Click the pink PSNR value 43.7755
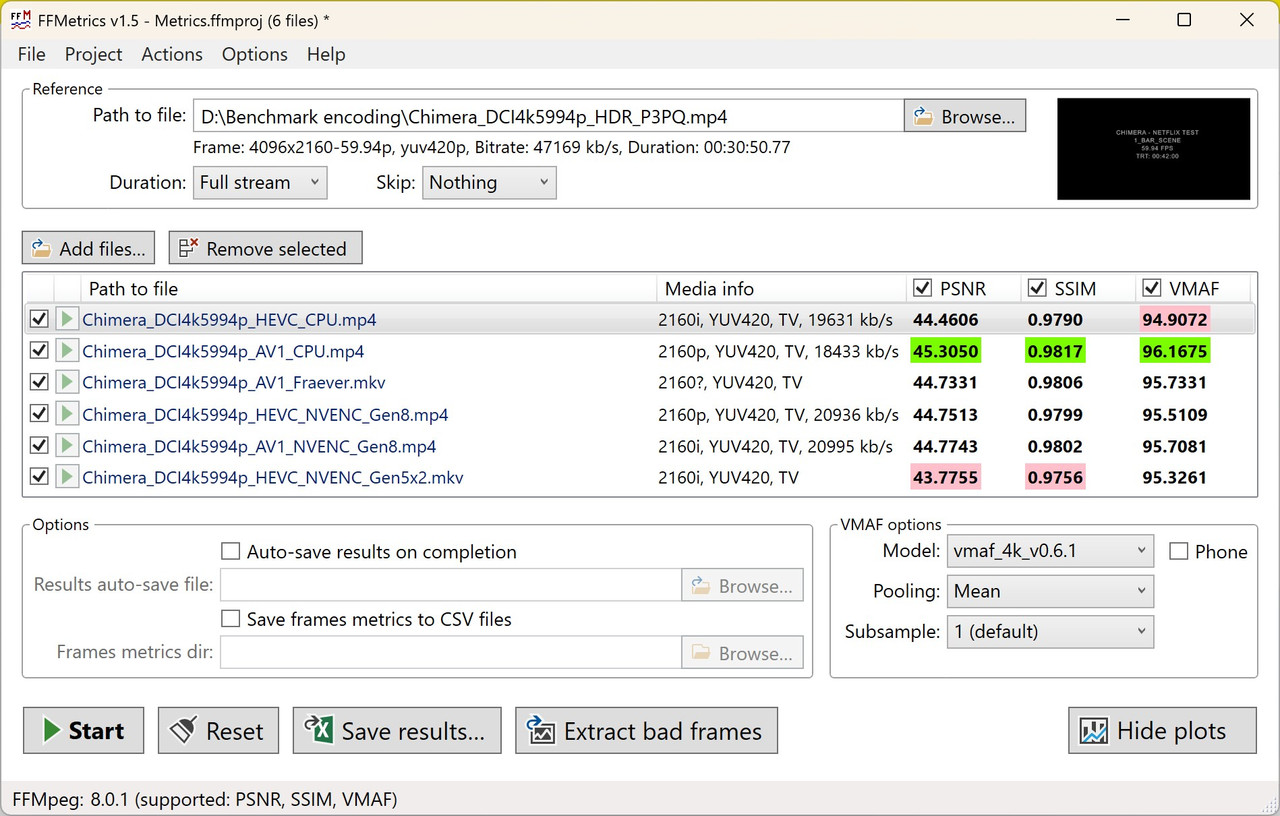The height and width of the screenshot is (816, 1280). (x=946, y=477)
